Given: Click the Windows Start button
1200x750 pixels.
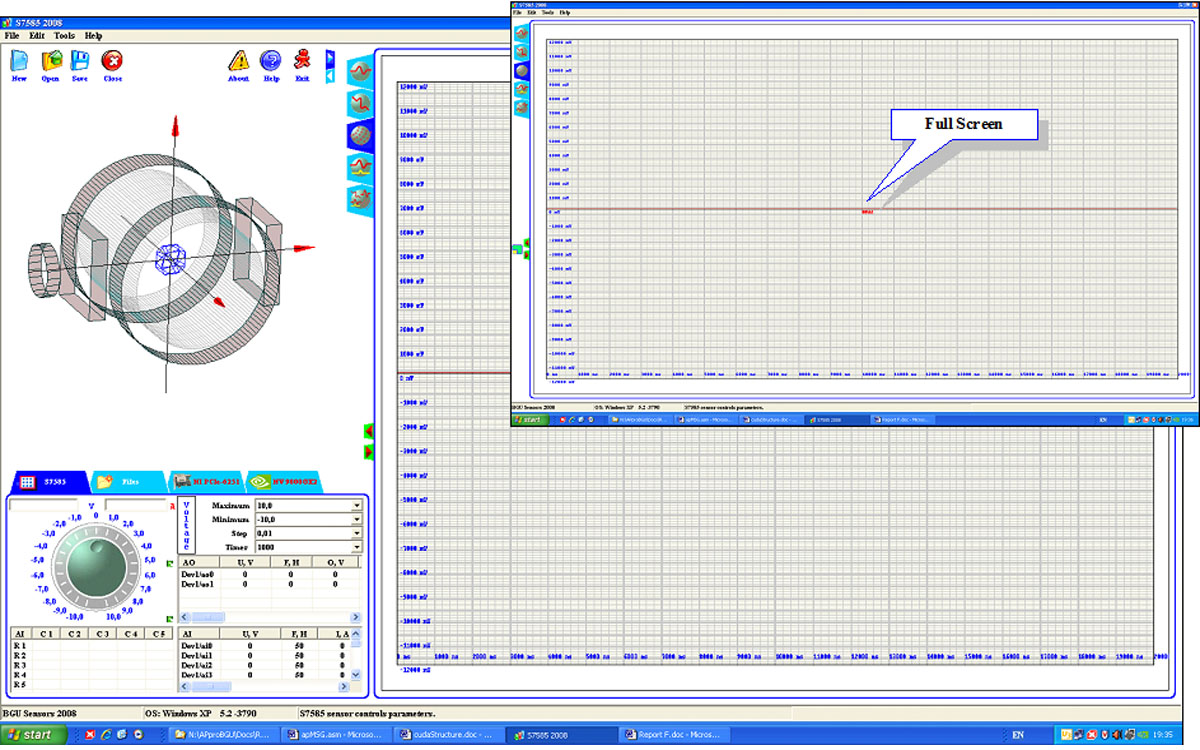Looking at the screenshot, I should pyautogui.click(x=33, y=735).
